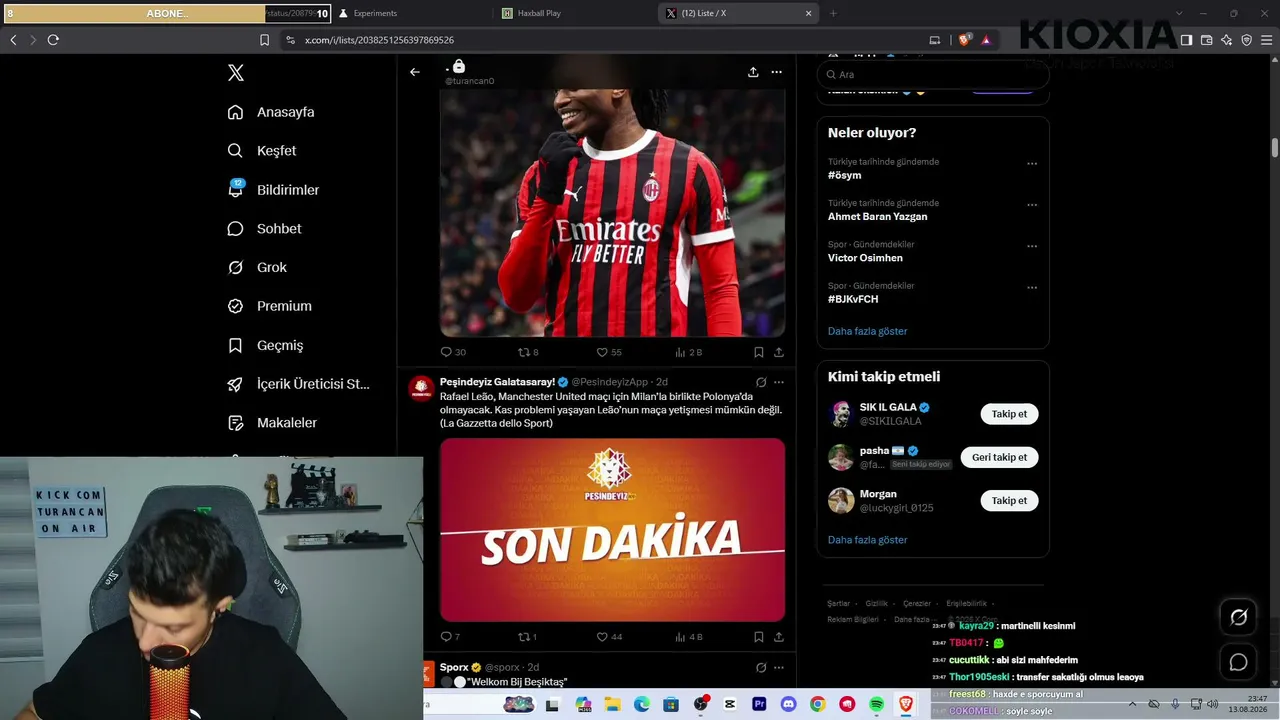Open Bildirimler in the sidebar
Screen dimensions: 1280x720
[x=274, y=190]
